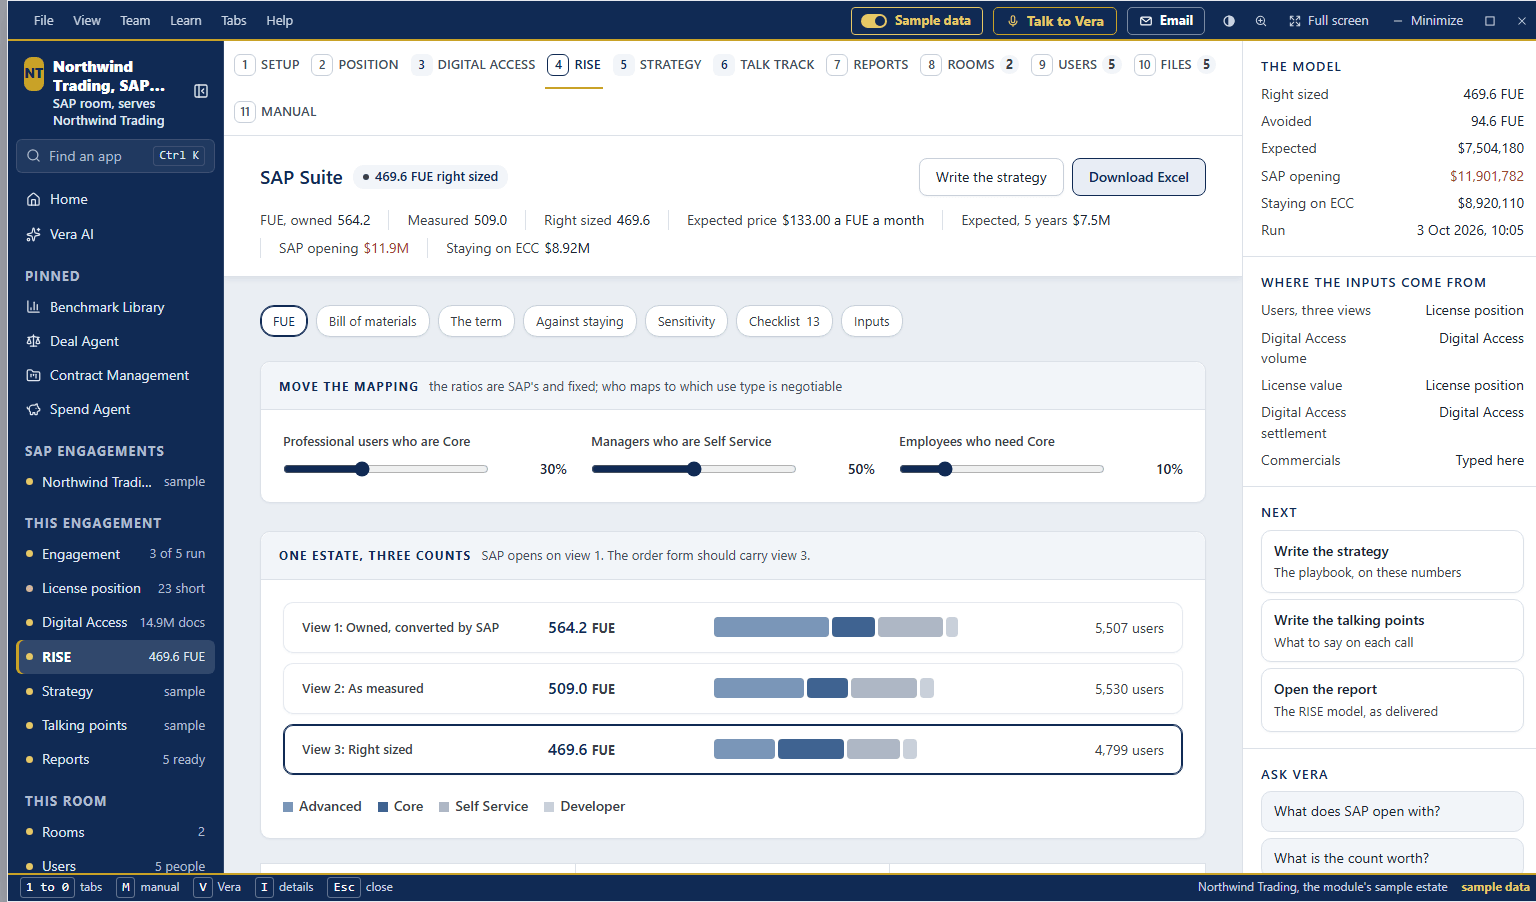Select View 1: Owned, converted by SAP row
The width and height of the screenshot is (1536, 902).
[733, 628]
